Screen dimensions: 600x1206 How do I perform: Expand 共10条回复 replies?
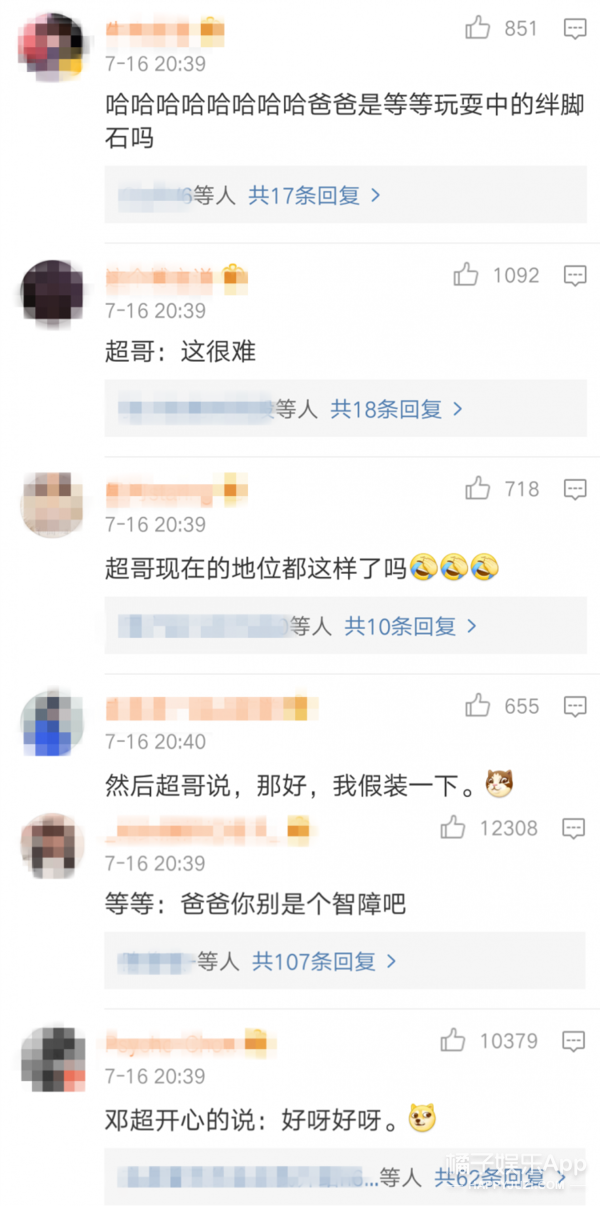[x=411, y=626]
